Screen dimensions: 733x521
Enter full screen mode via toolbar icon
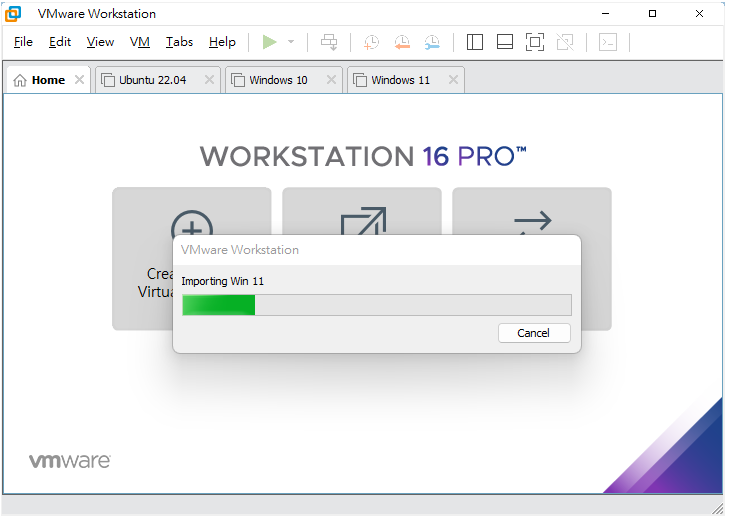(x=535, y=42)
